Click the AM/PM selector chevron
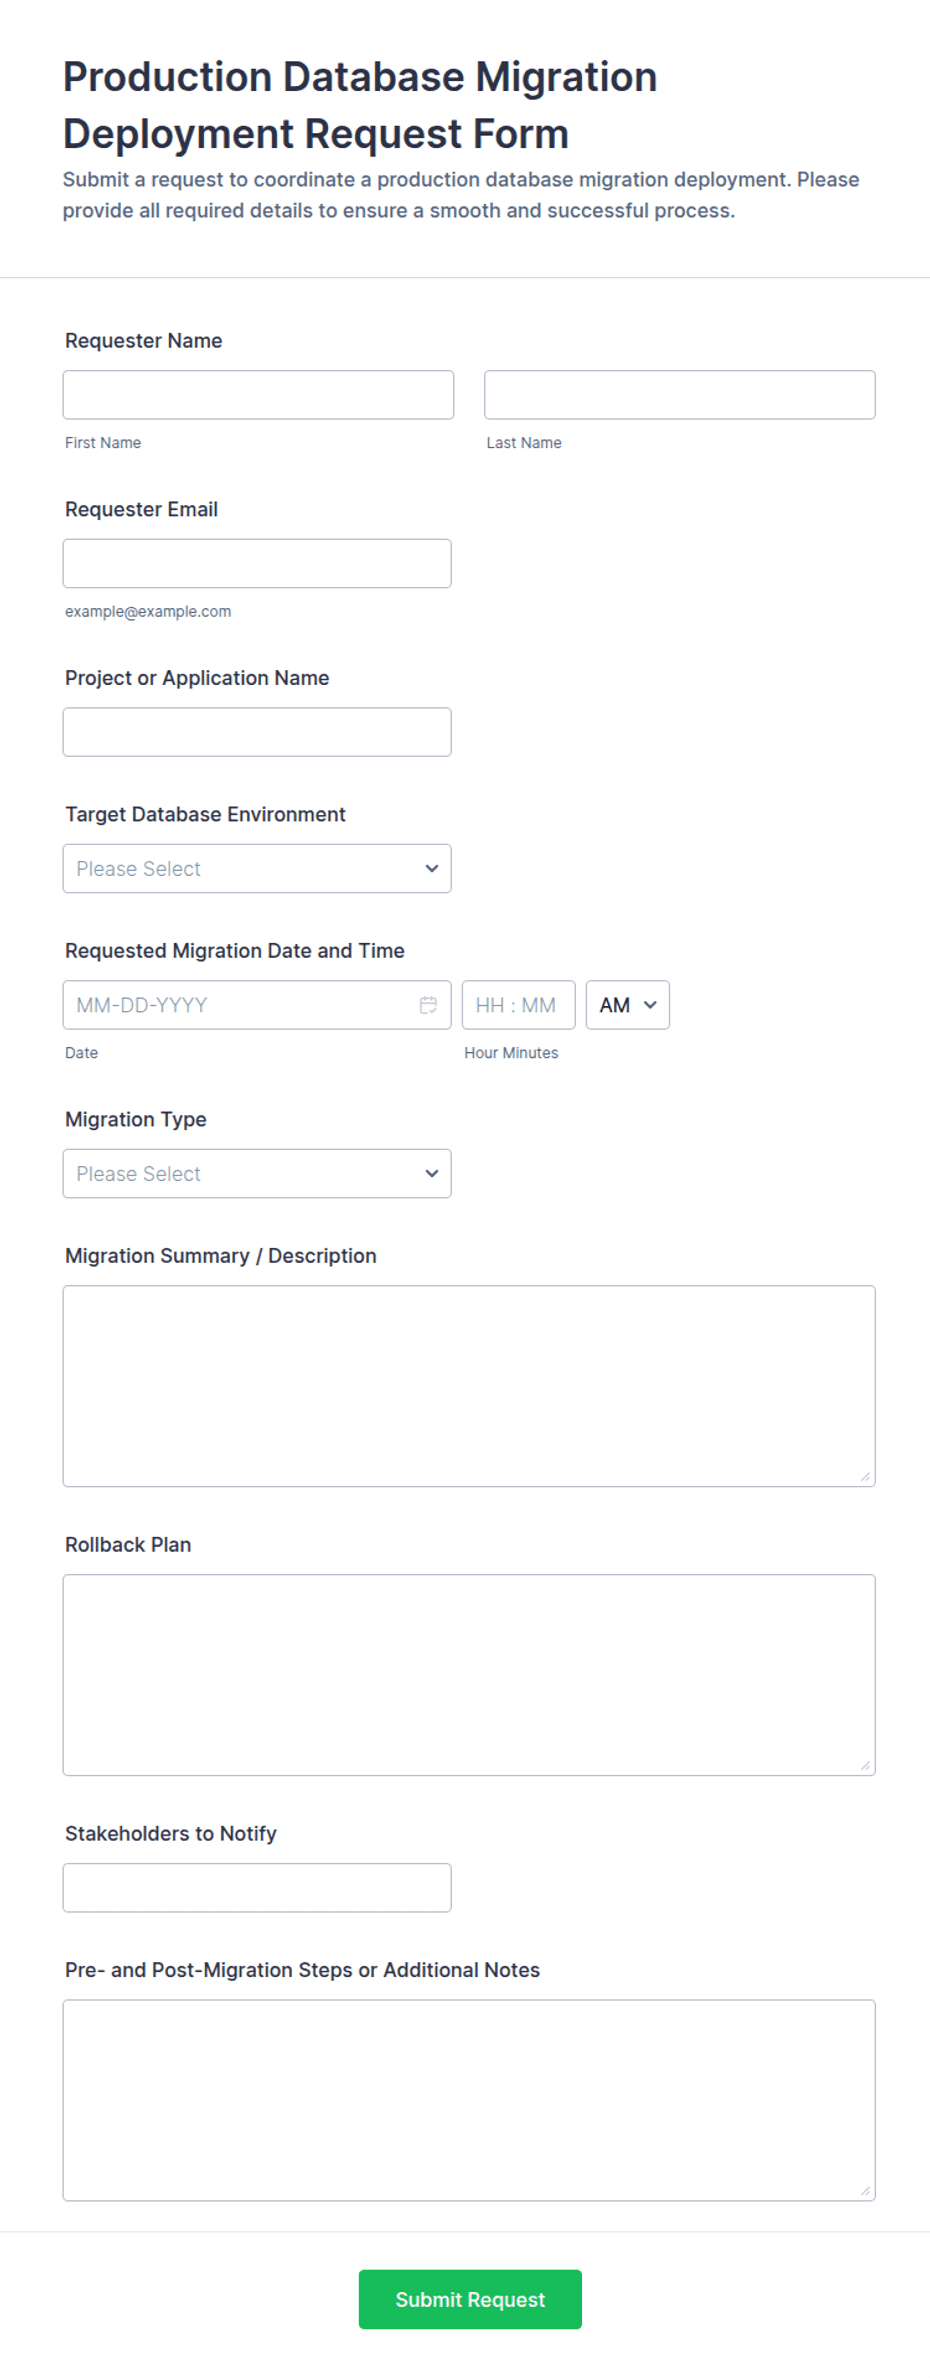 click(x=650, y=1005)
